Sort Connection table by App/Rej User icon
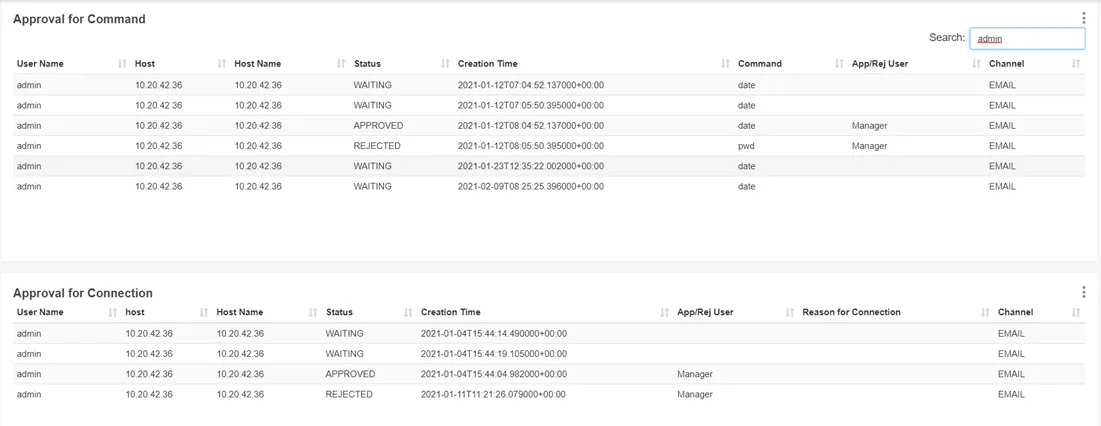This screenshot has height=426, width=1101. coord(790,312)
